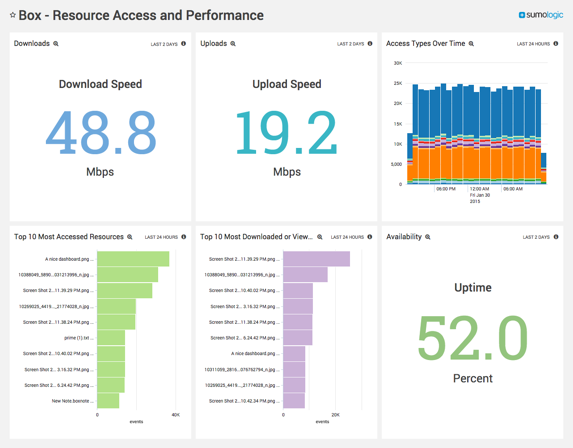Open the magnifier on Top 10 Most Downloaded panel
This screenshot has height=448, width=573.
click(320, 237)
